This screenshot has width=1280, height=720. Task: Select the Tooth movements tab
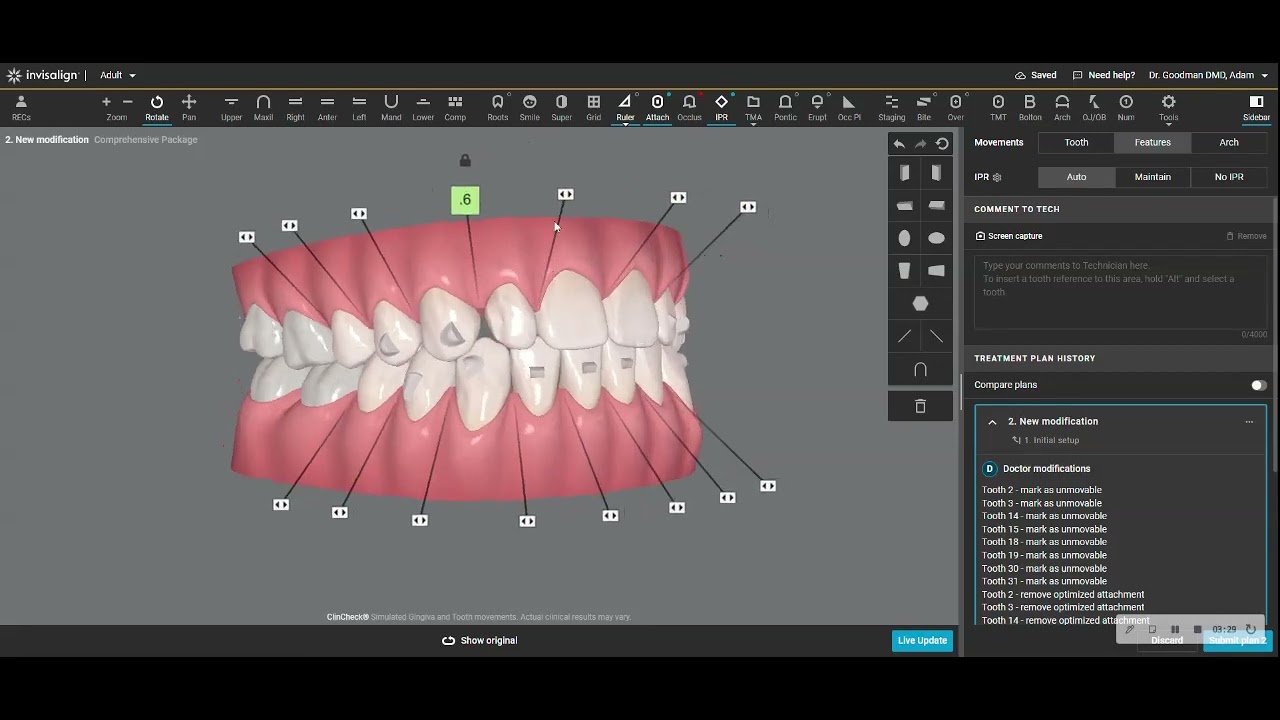point(1076,142)
